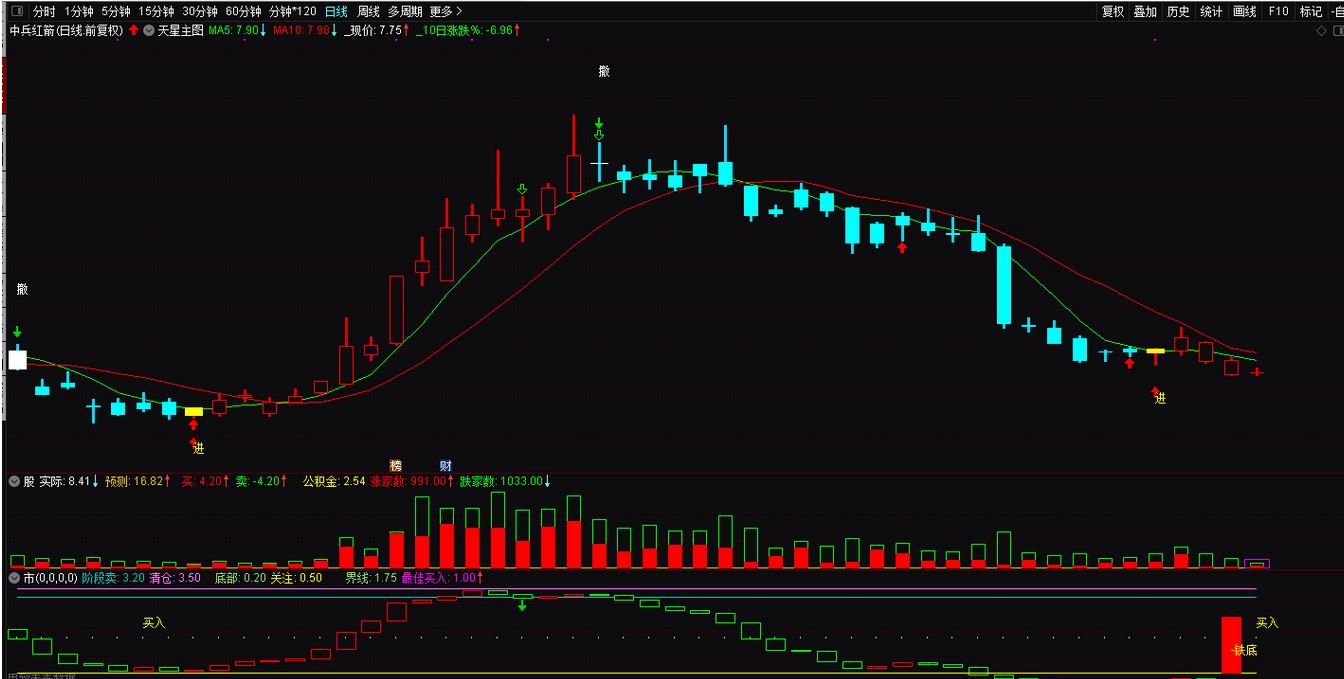
Task: Click the 天星主图 indicator name
Action: tap(181, 31)
